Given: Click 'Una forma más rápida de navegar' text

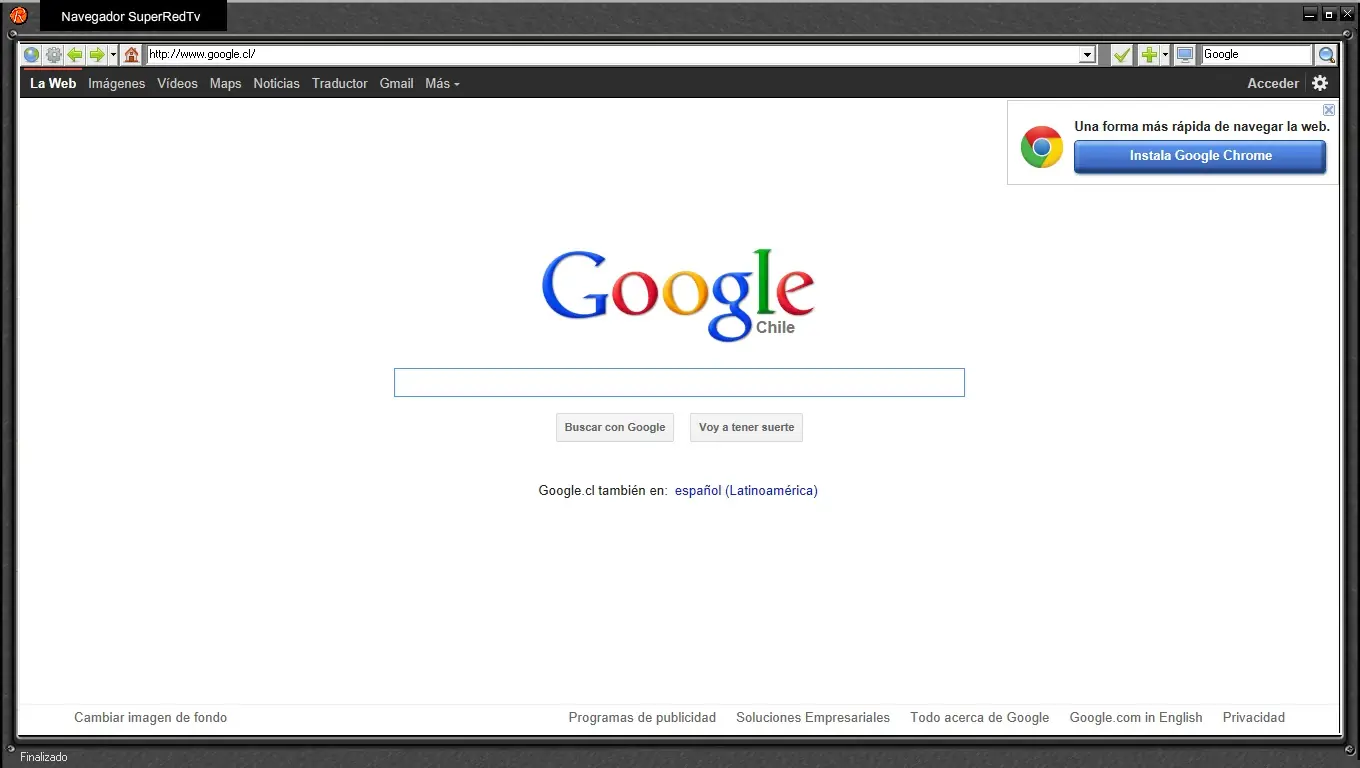Looking at the screenshot, I should pyautogui.click(x=1202, y=127).
